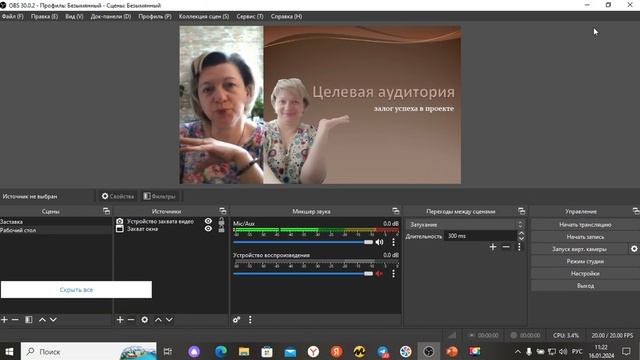Open transition properties three-dot menu

pos(519,247)
